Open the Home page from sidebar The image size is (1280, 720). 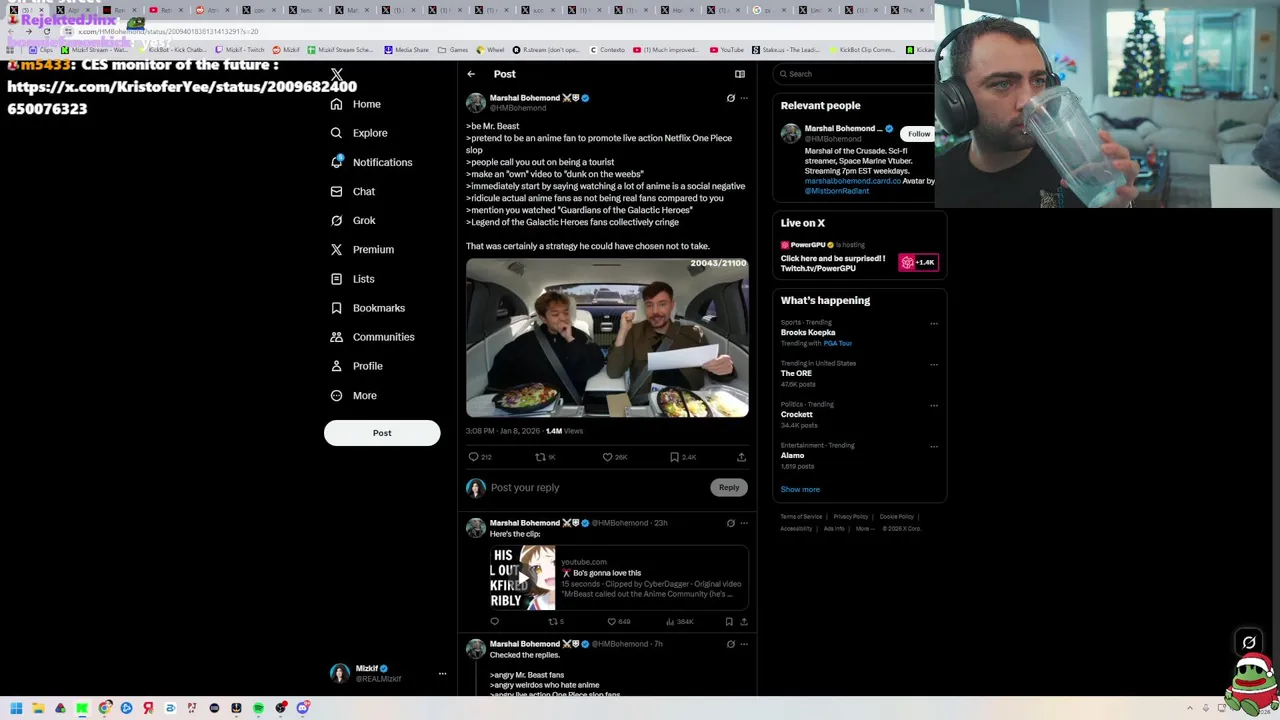[356, 104]
